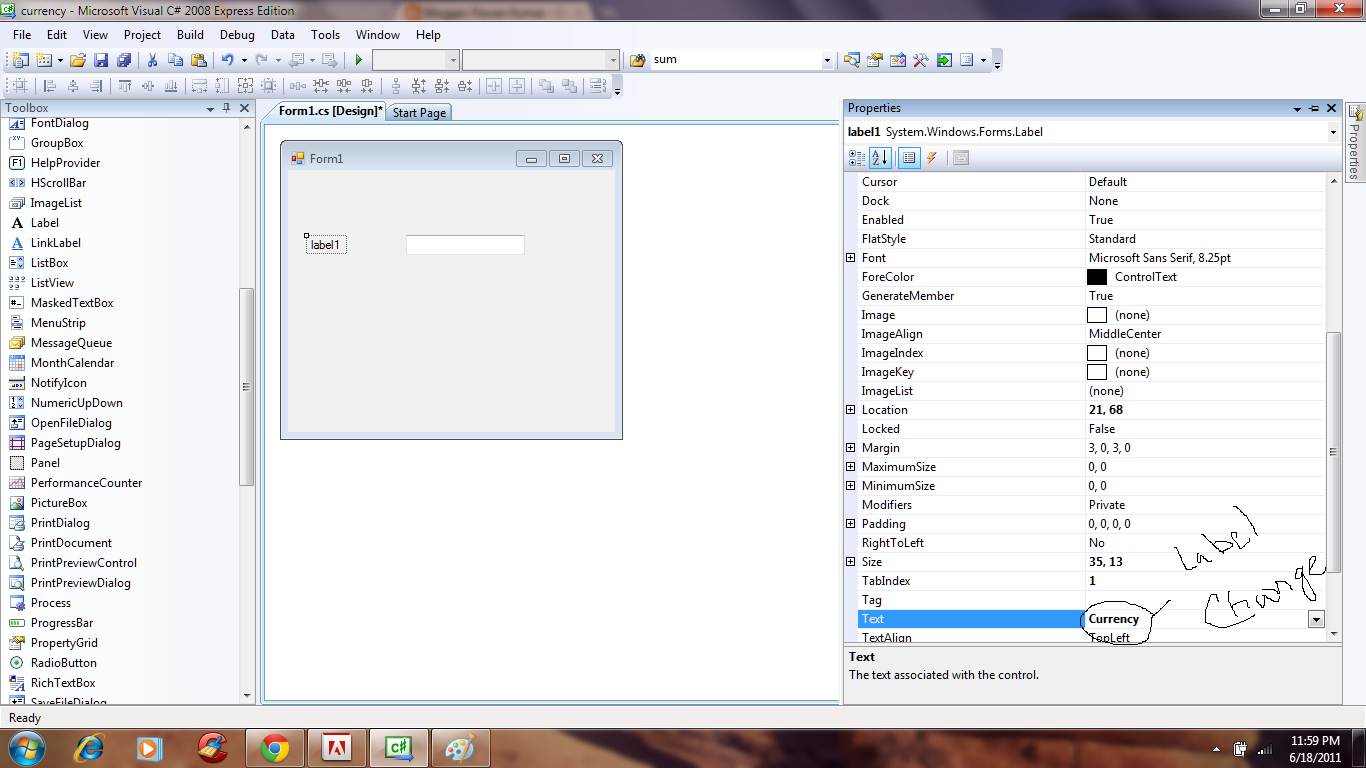The width and height of the screenshot is (1366, 768).
Task: Open the Debug menu
Action: (x=237, y=34)
